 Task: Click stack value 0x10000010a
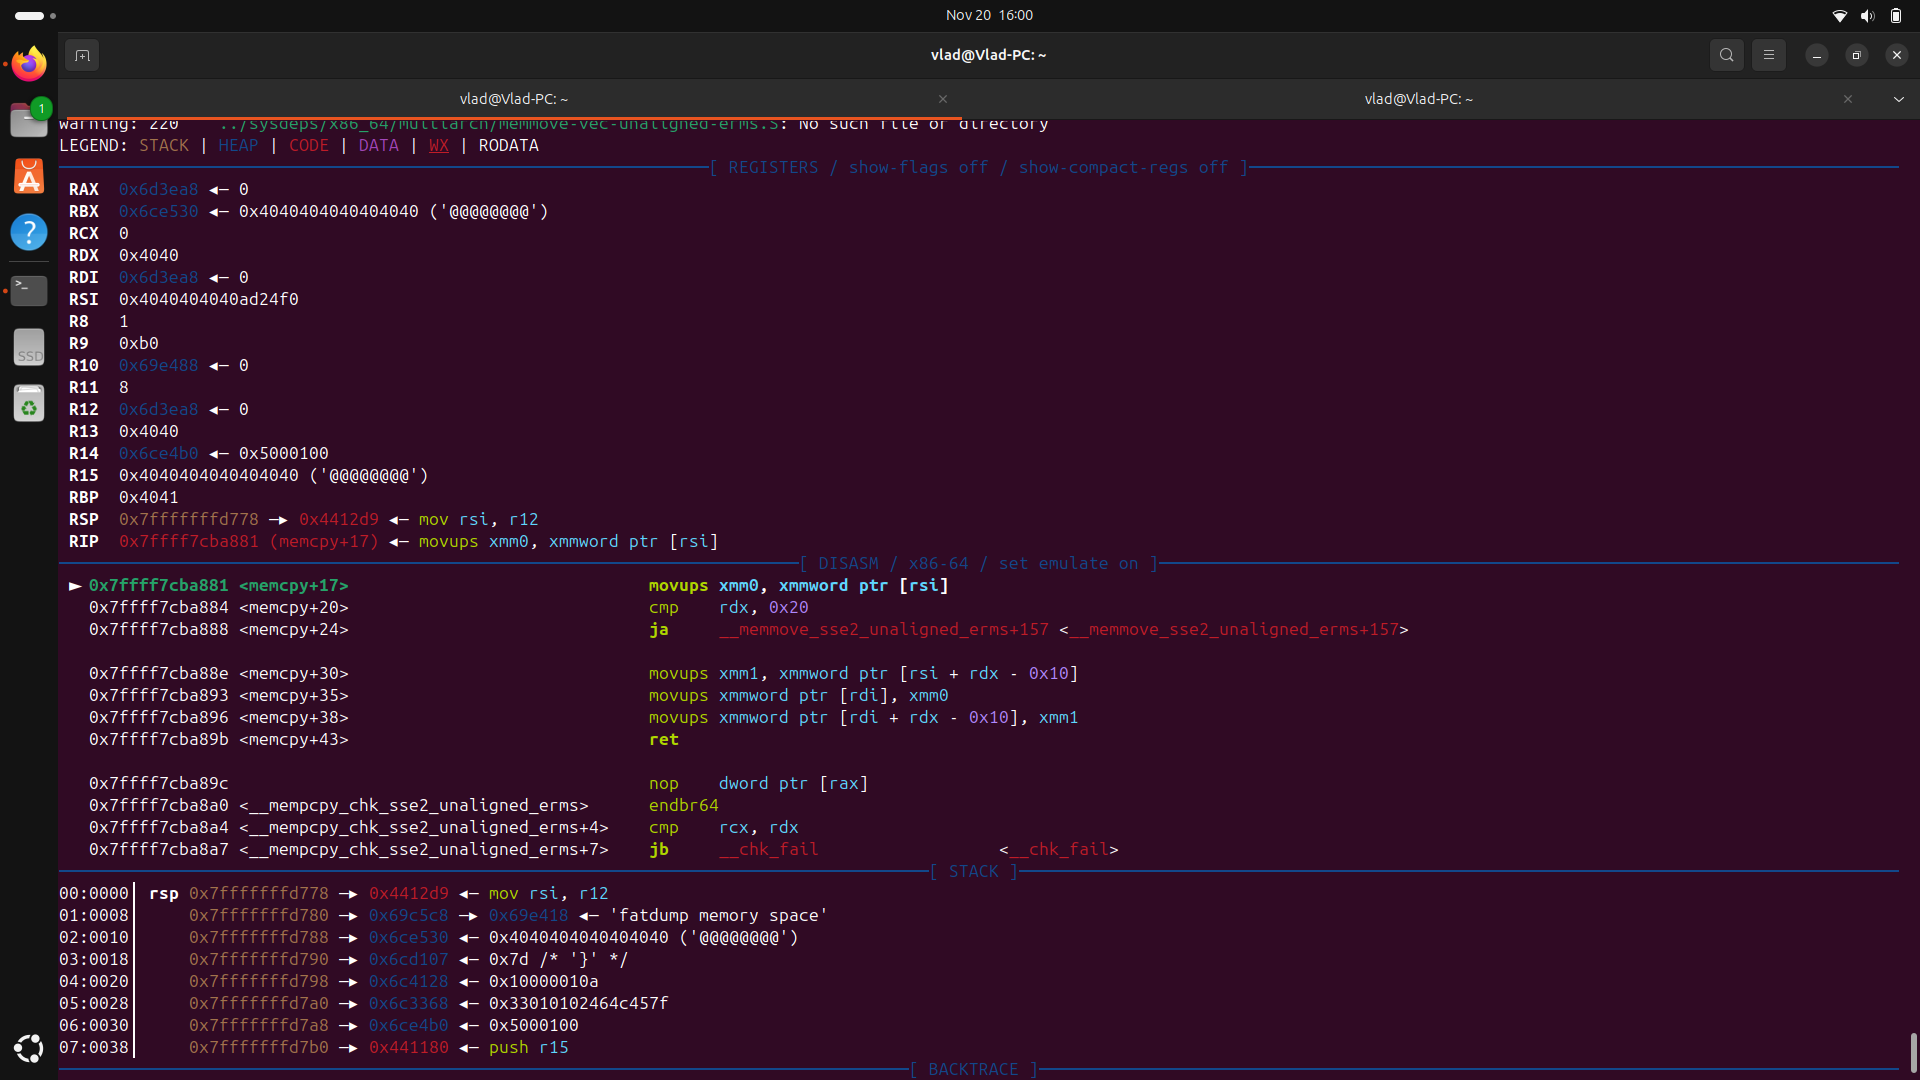point(543,981)
